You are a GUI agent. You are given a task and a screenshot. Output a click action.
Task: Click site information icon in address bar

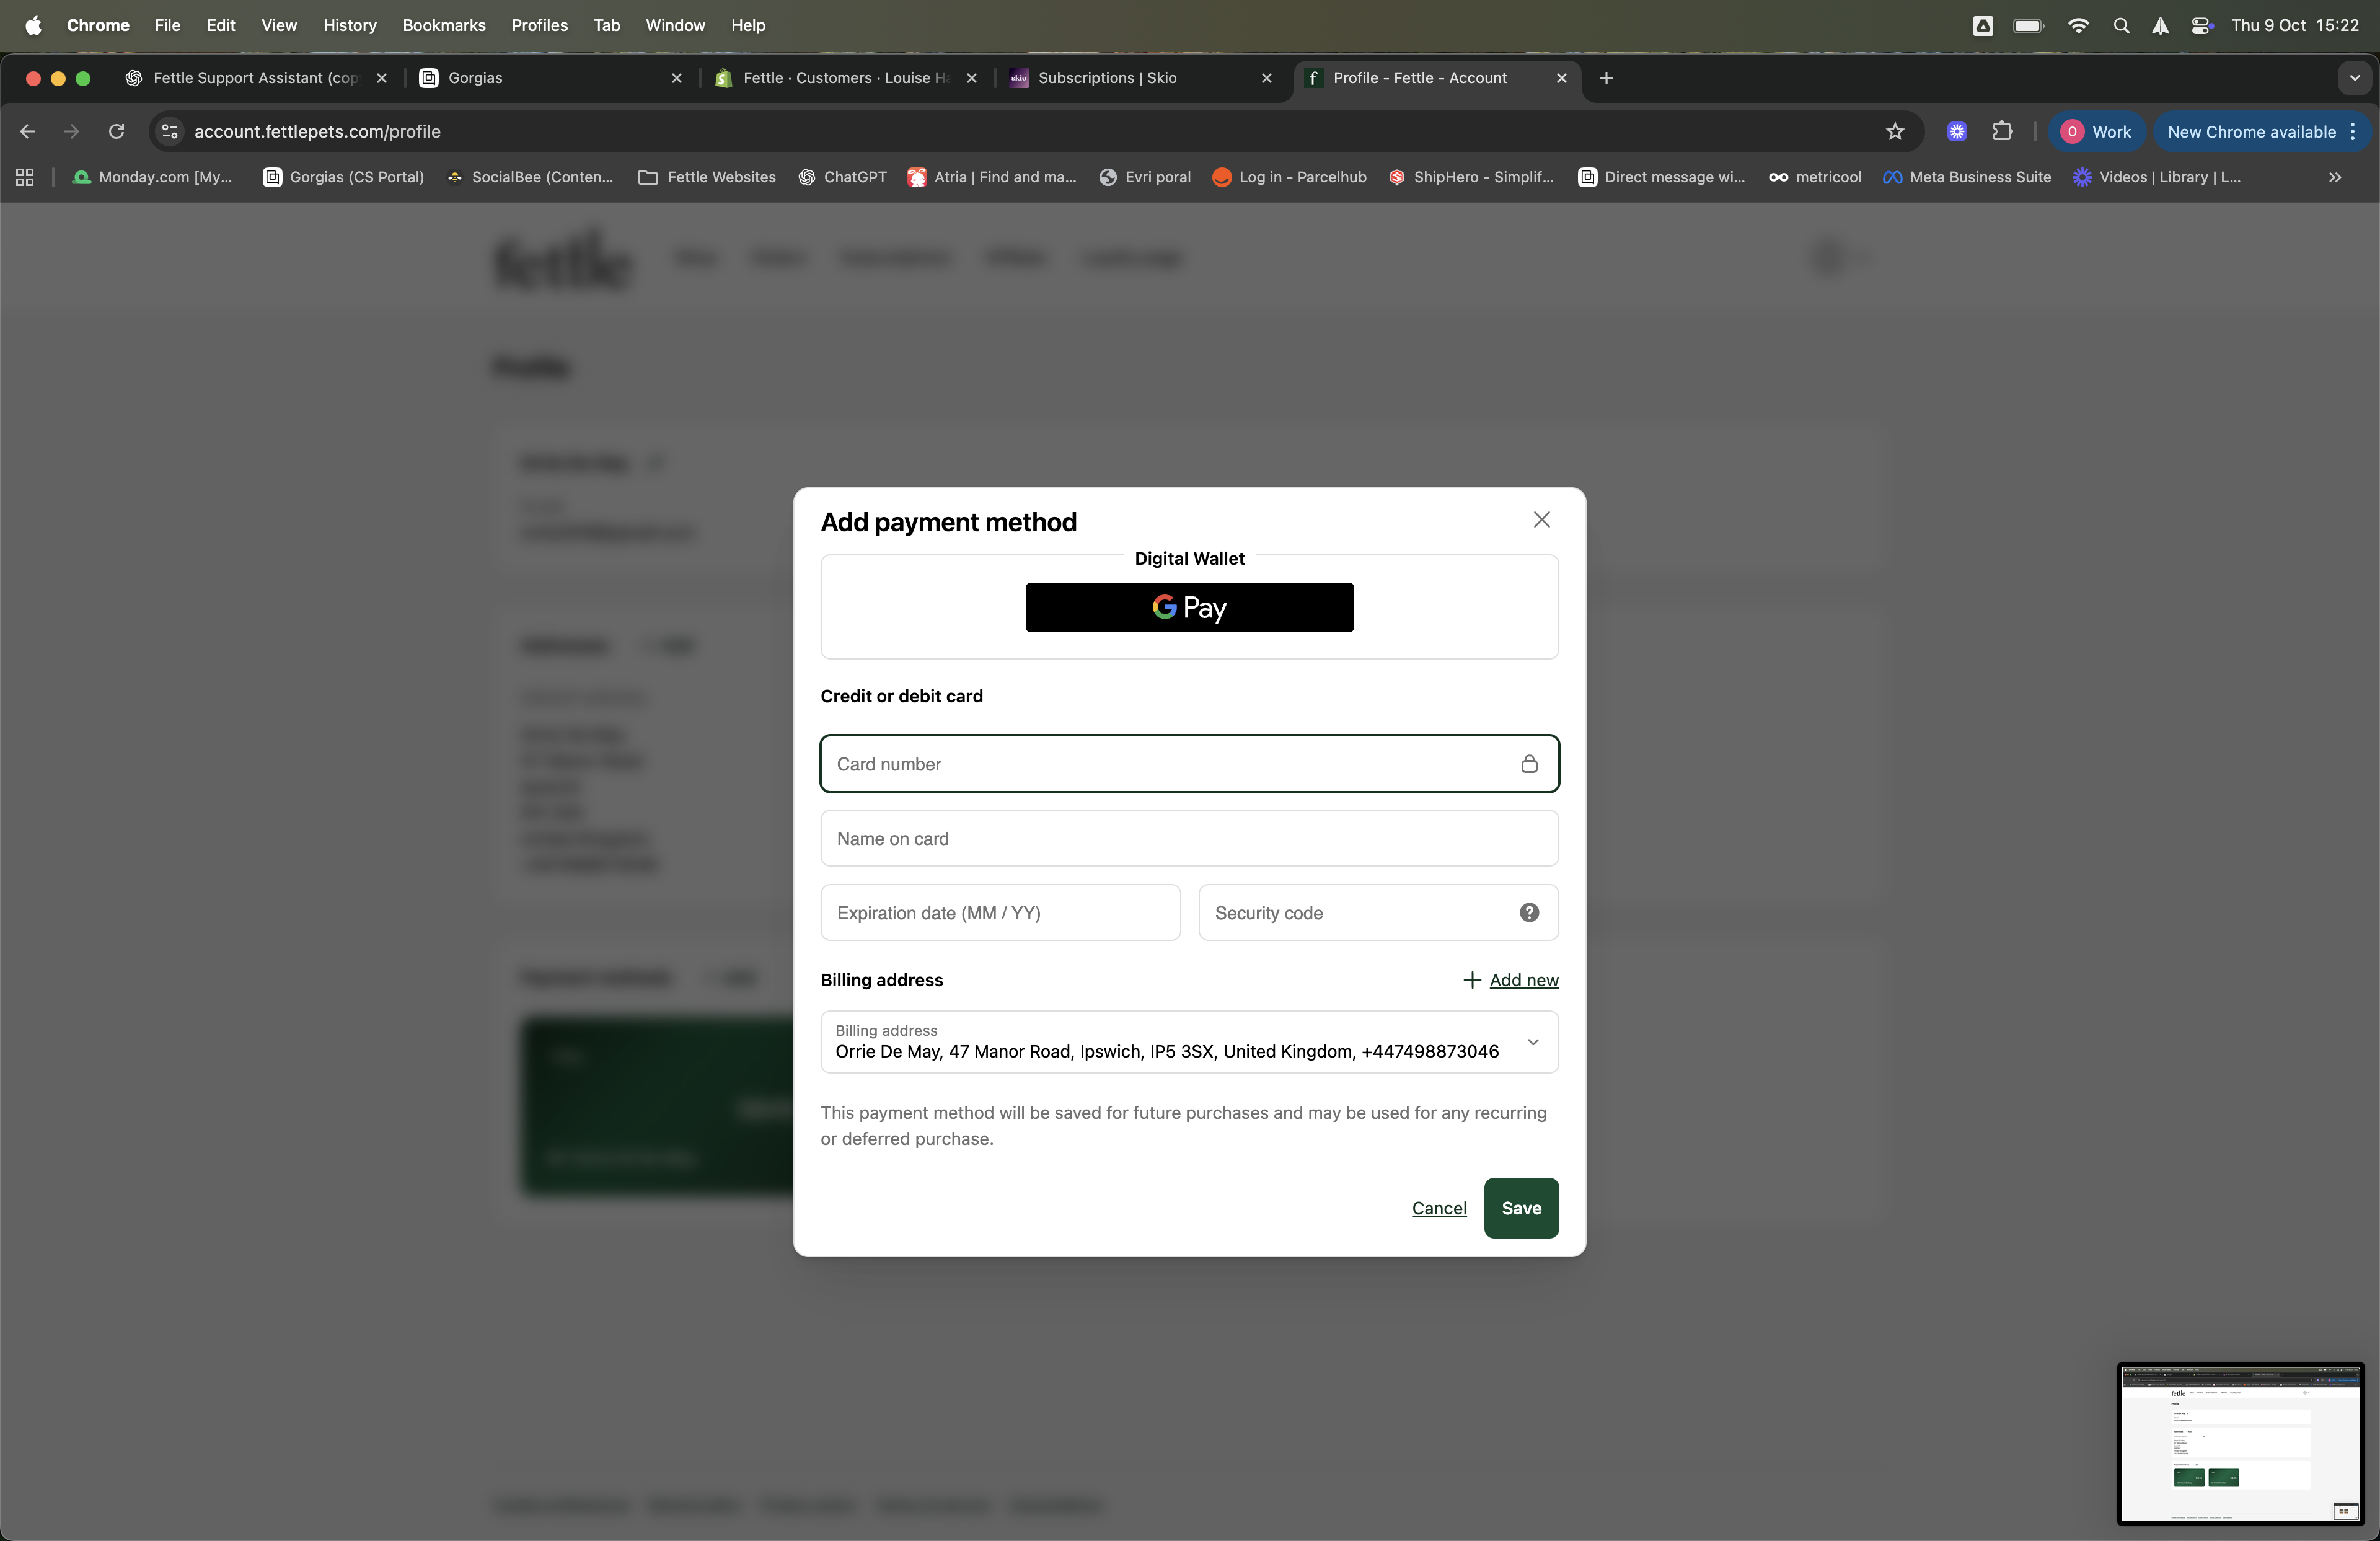[170, 131]
